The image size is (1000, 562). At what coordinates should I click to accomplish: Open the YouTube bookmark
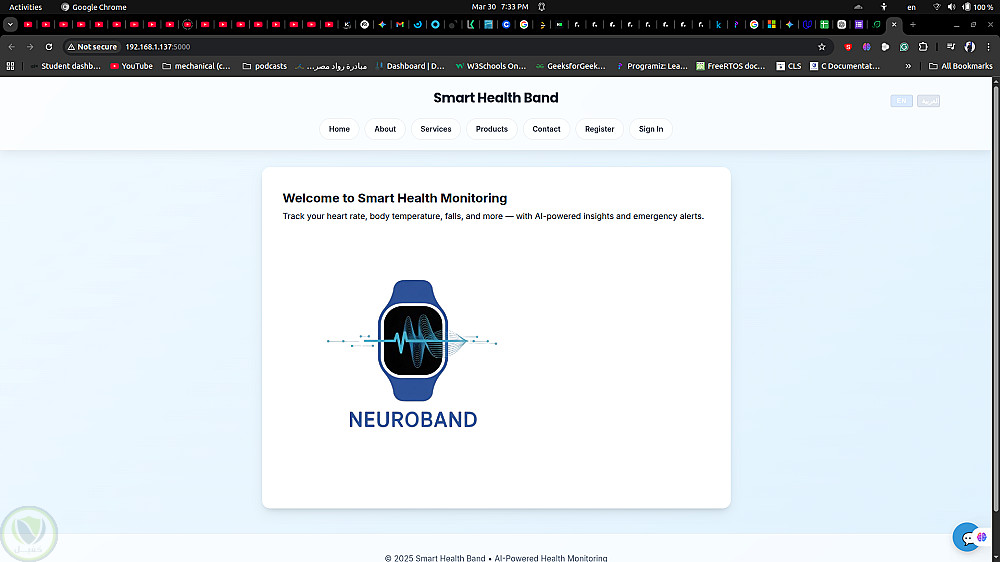(x=131, y=66)
